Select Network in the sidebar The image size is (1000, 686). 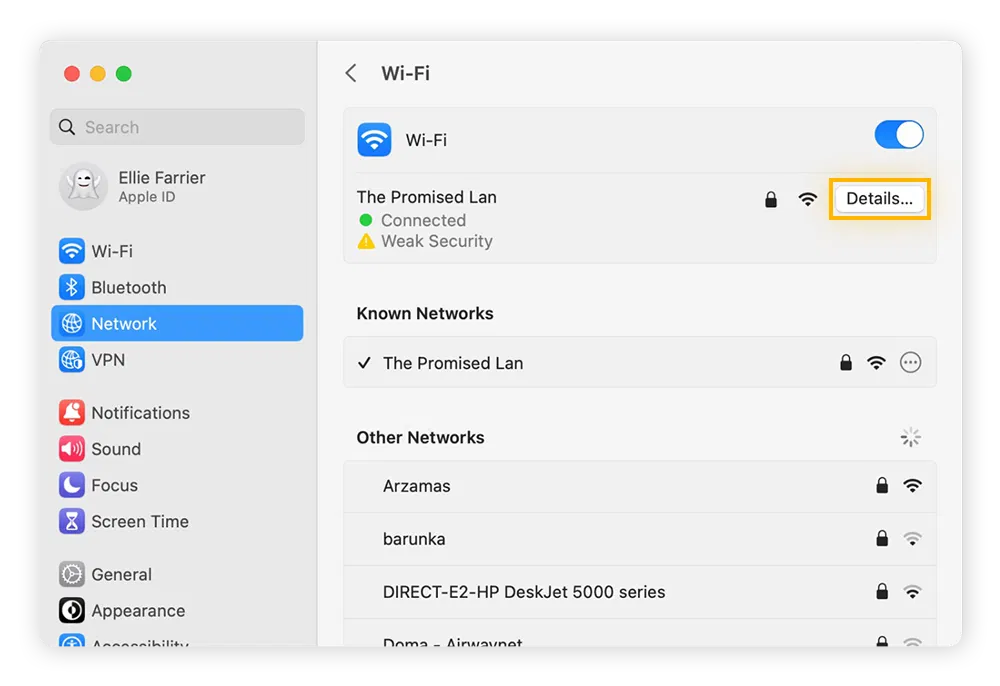coord(177,323)
